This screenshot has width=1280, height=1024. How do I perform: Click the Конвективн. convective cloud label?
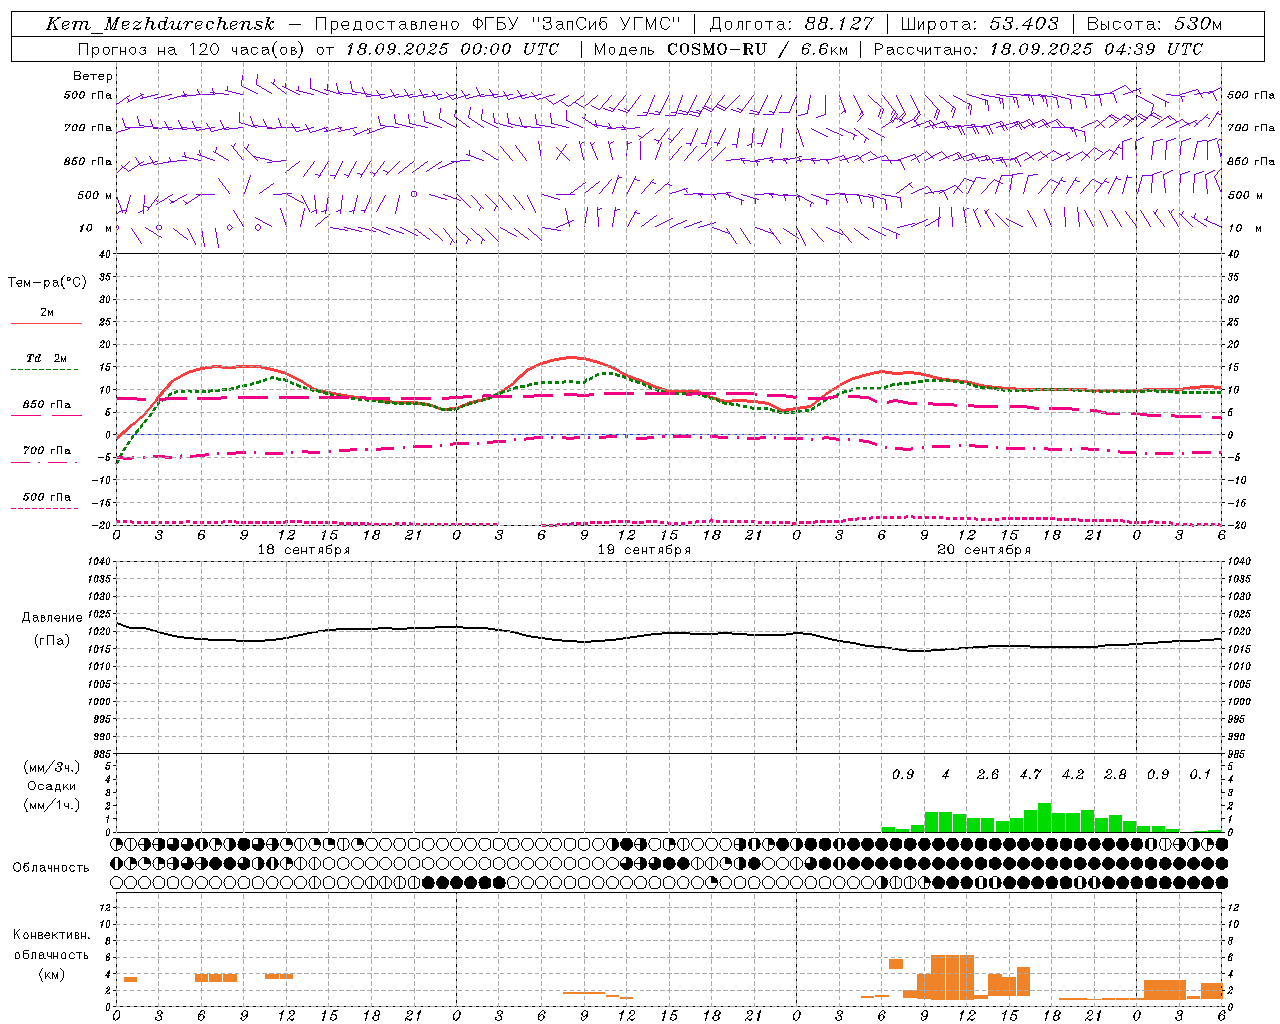click(x=51, y=935)
